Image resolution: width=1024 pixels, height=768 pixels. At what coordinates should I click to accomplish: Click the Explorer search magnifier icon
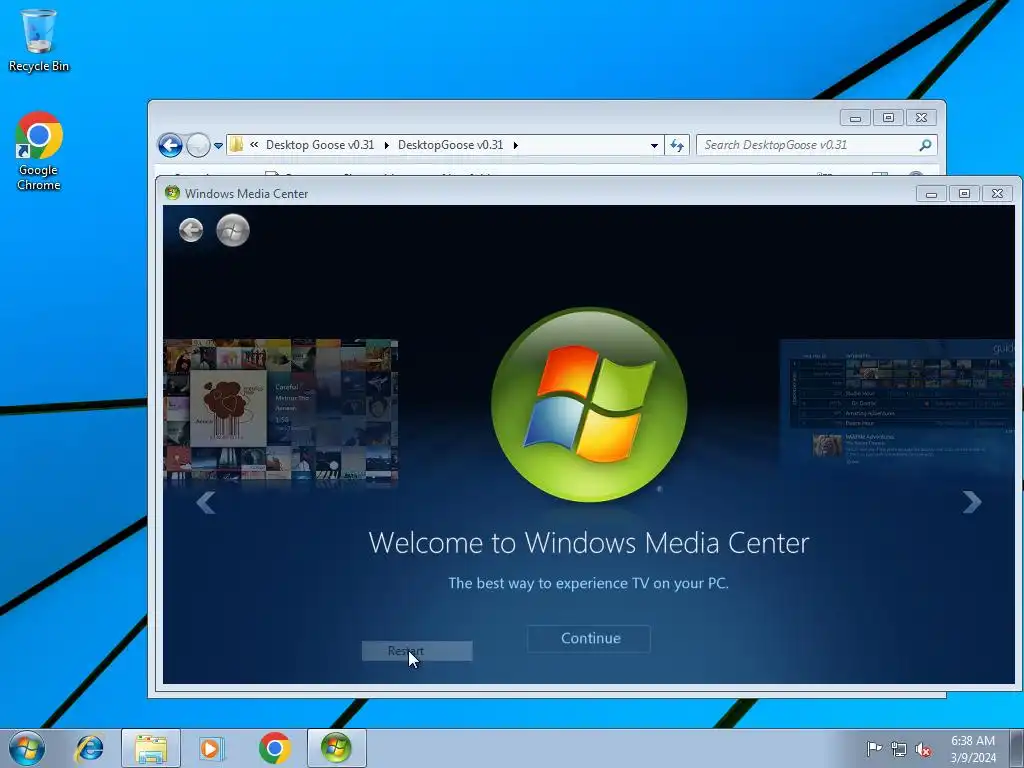[x=925, y=145]
